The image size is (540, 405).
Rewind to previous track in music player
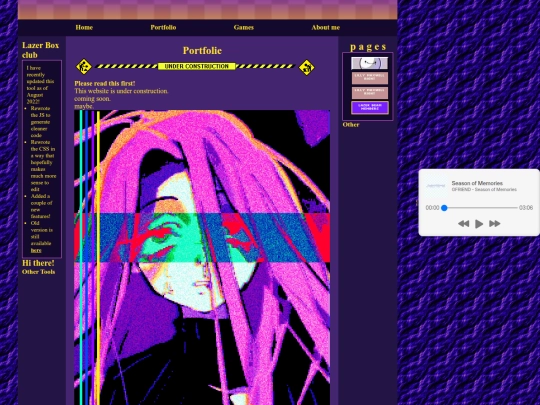(x=464, y=224)
